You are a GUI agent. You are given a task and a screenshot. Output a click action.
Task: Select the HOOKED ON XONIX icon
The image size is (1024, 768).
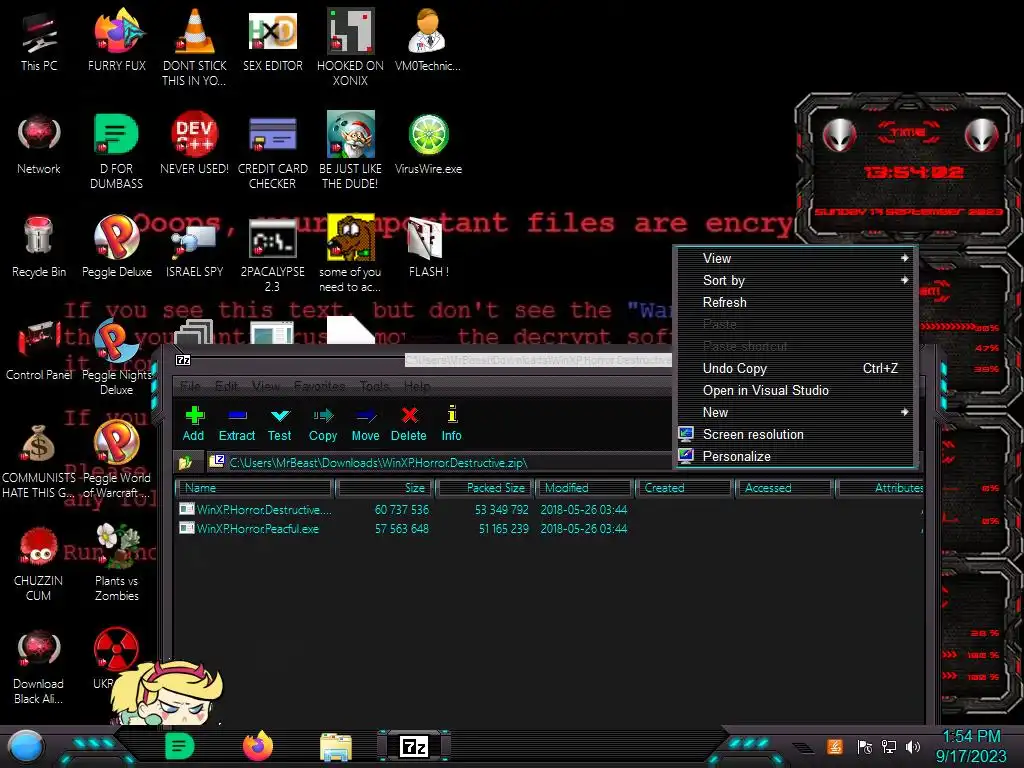point(350,48)
